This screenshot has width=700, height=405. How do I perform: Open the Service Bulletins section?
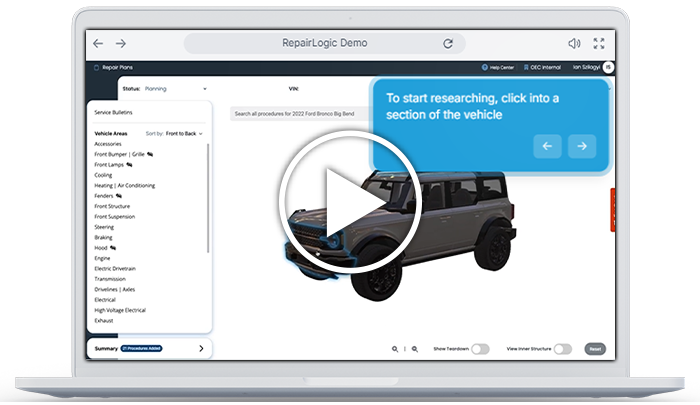click(x=113, y=113)
